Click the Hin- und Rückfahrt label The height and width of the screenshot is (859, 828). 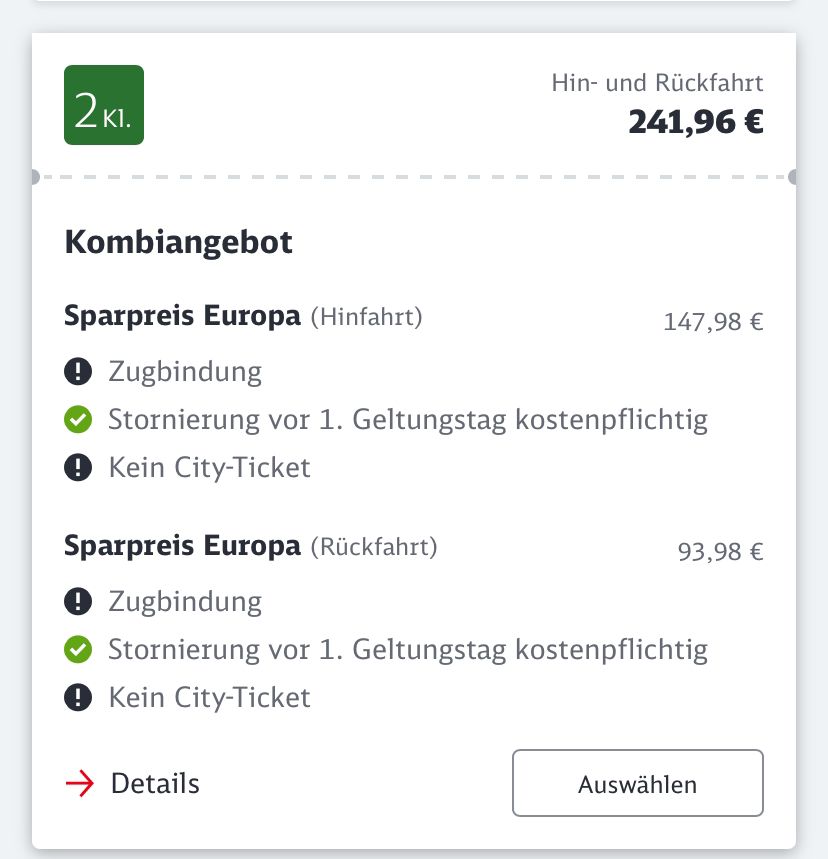(x=657, y=83)
